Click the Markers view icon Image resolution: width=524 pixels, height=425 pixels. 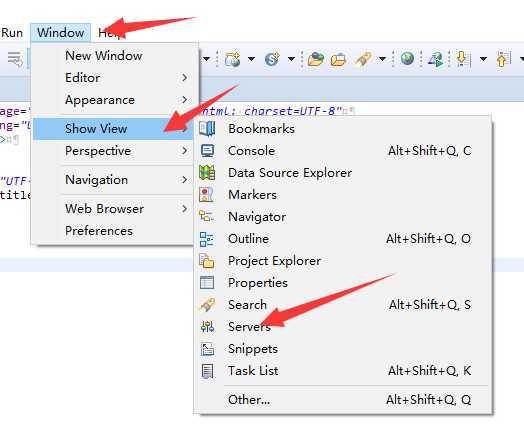[x=206, y=195]
